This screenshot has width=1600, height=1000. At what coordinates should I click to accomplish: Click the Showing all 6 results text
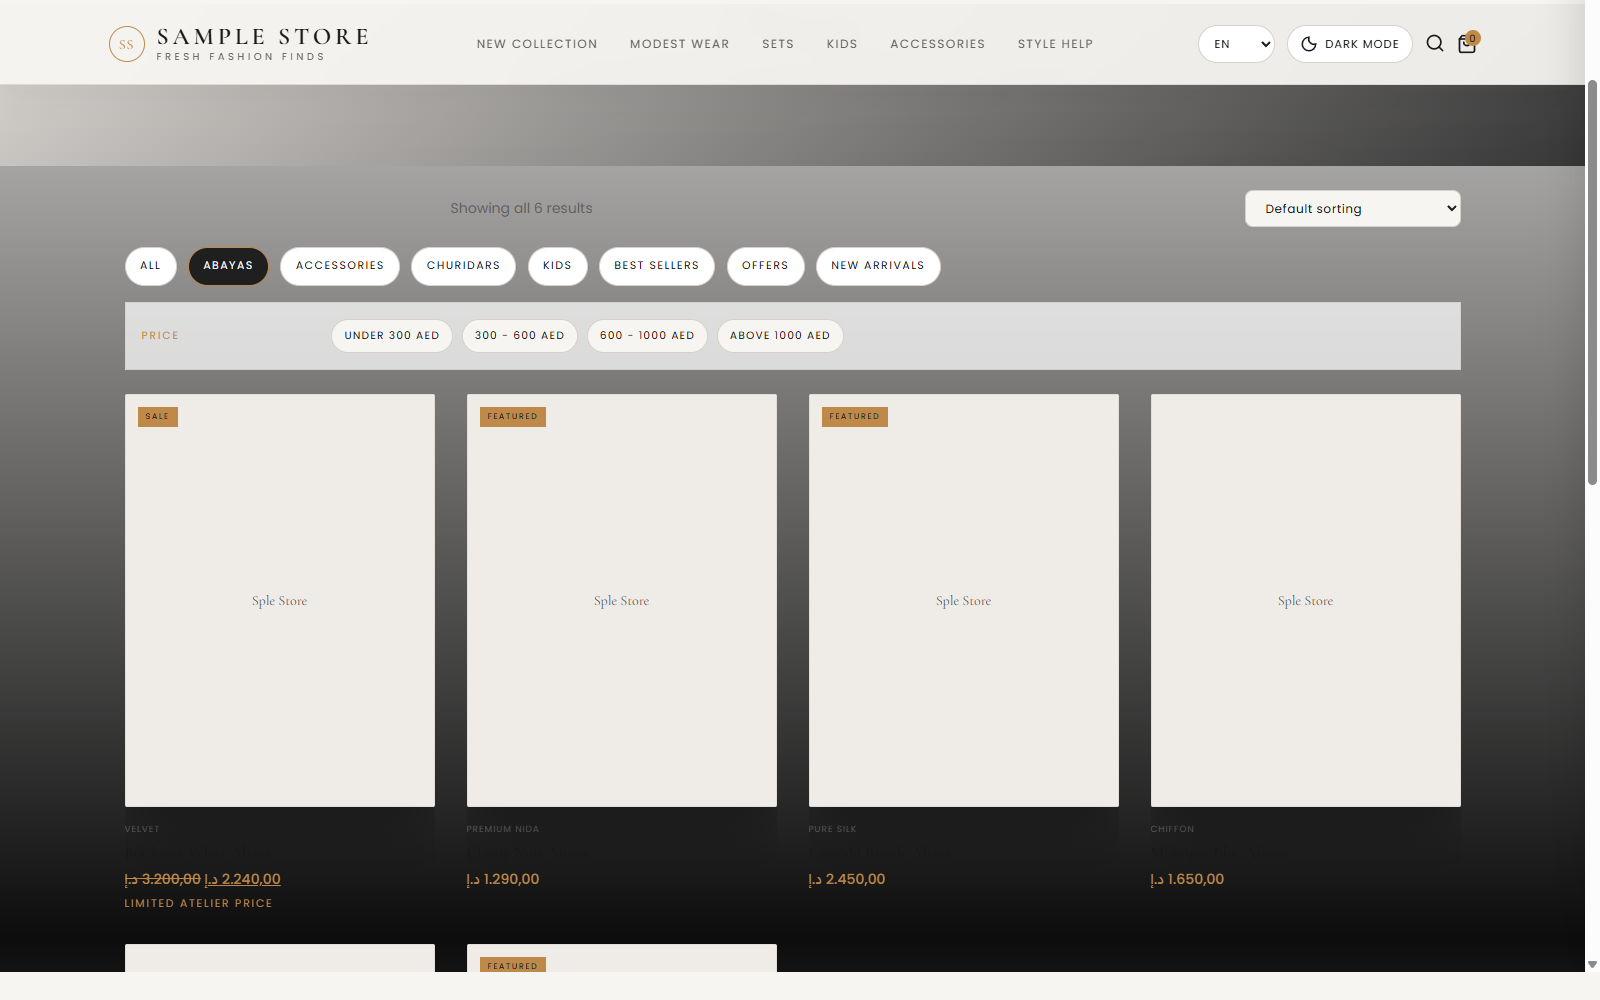[x=521, y=208]
